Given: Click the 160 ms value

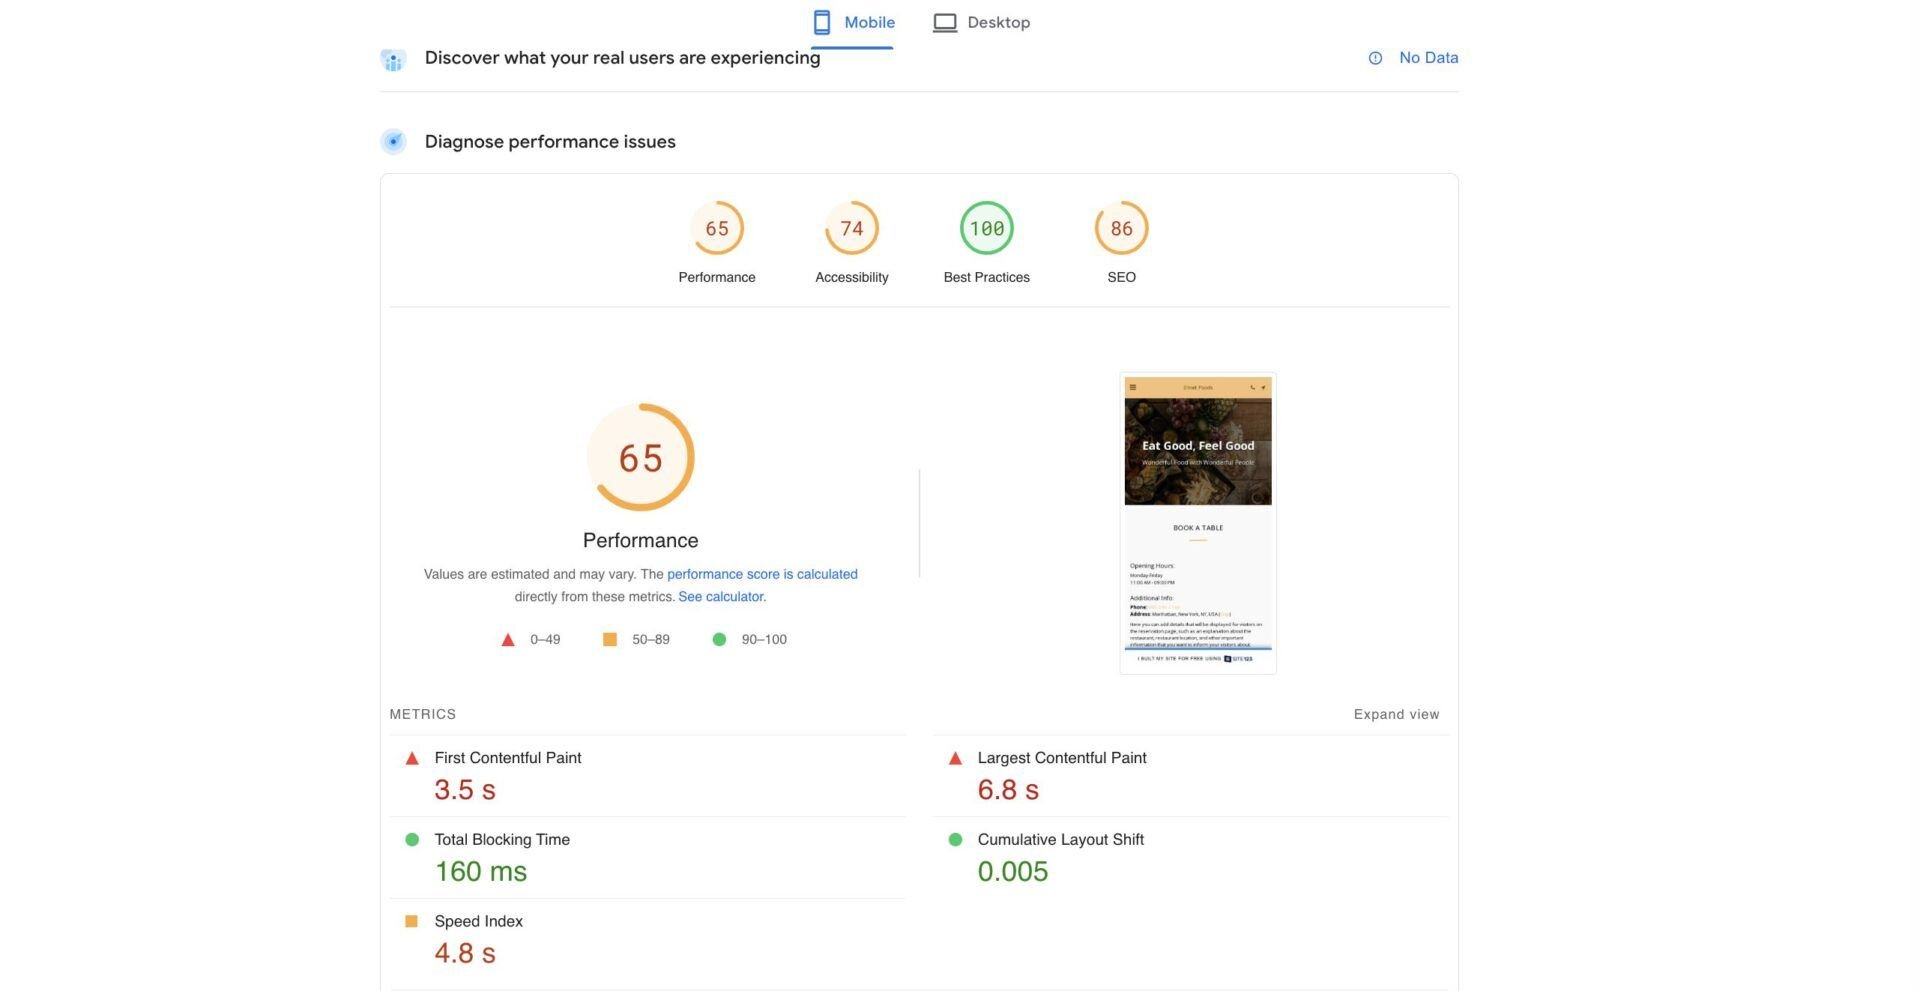Looking at the screenshot, I should [481, 872].
